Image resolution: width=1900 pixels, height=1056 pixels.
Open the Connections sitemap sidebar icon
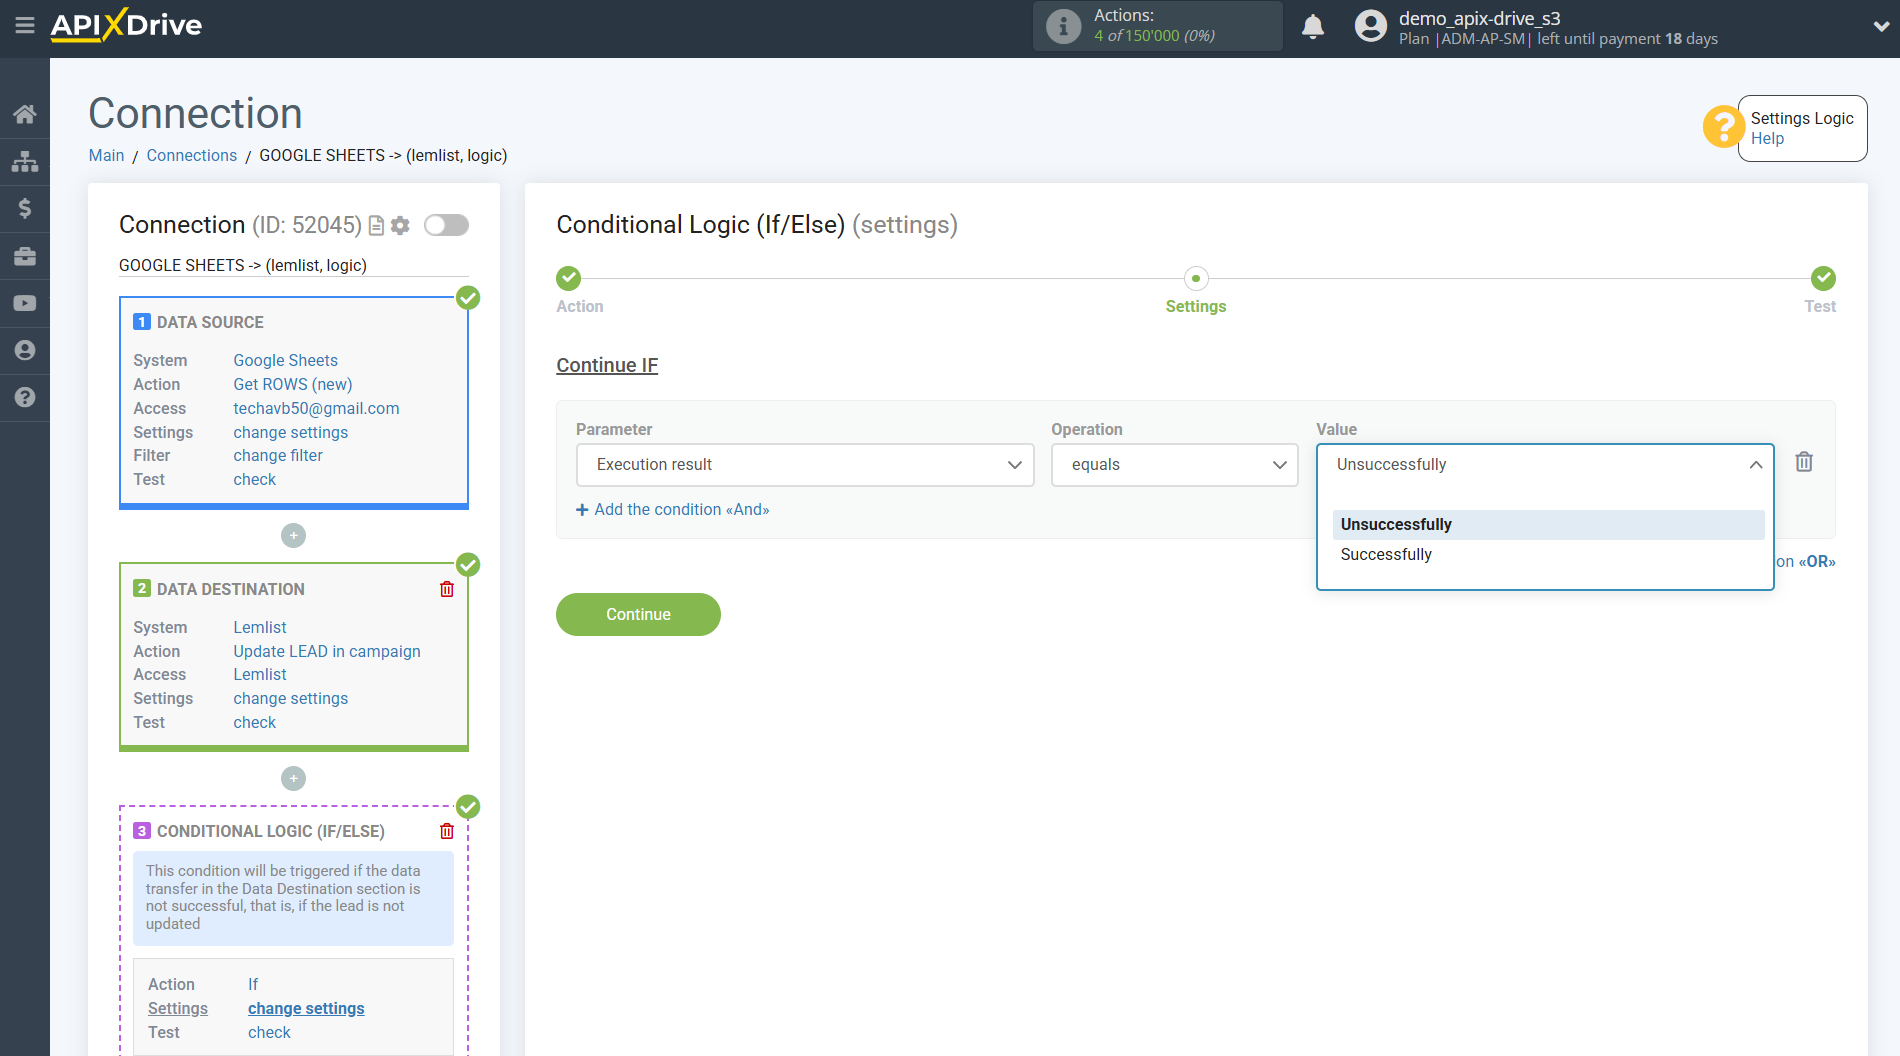tap(25, 161)
